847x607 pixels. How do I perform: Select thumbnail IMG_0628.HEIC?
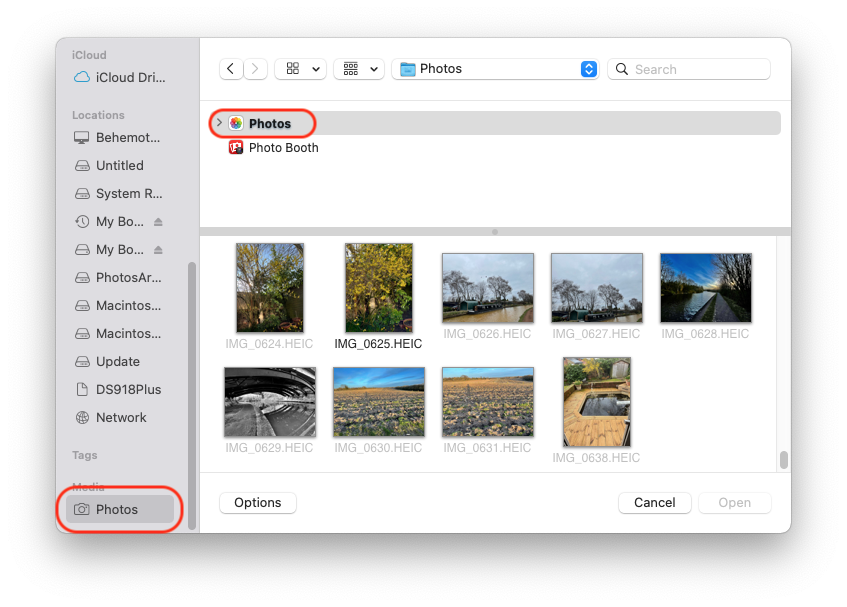tap(705, 288)
